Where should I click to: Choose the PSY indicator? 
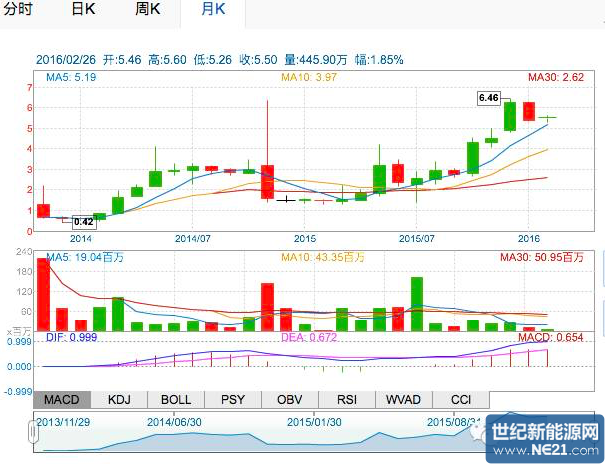click(x=232, y=399)
